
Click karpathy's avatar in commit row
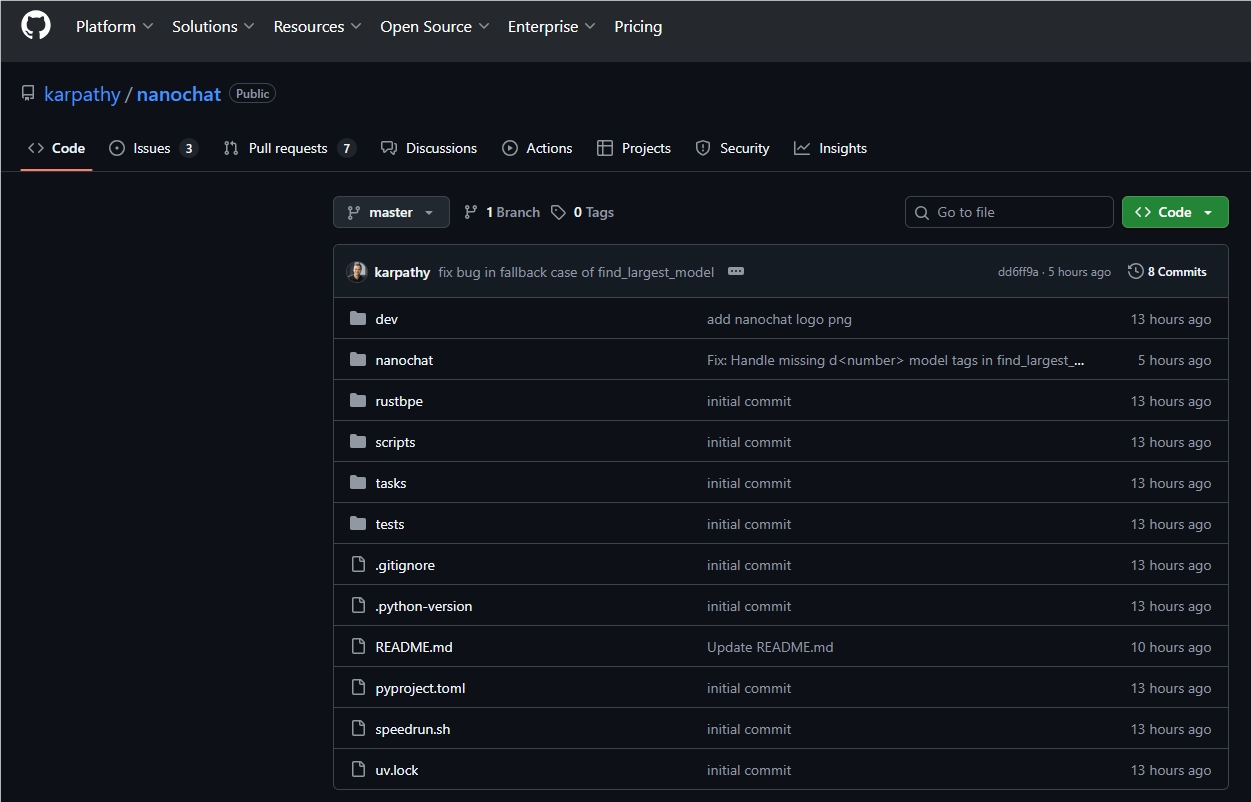tap(357, 272)
